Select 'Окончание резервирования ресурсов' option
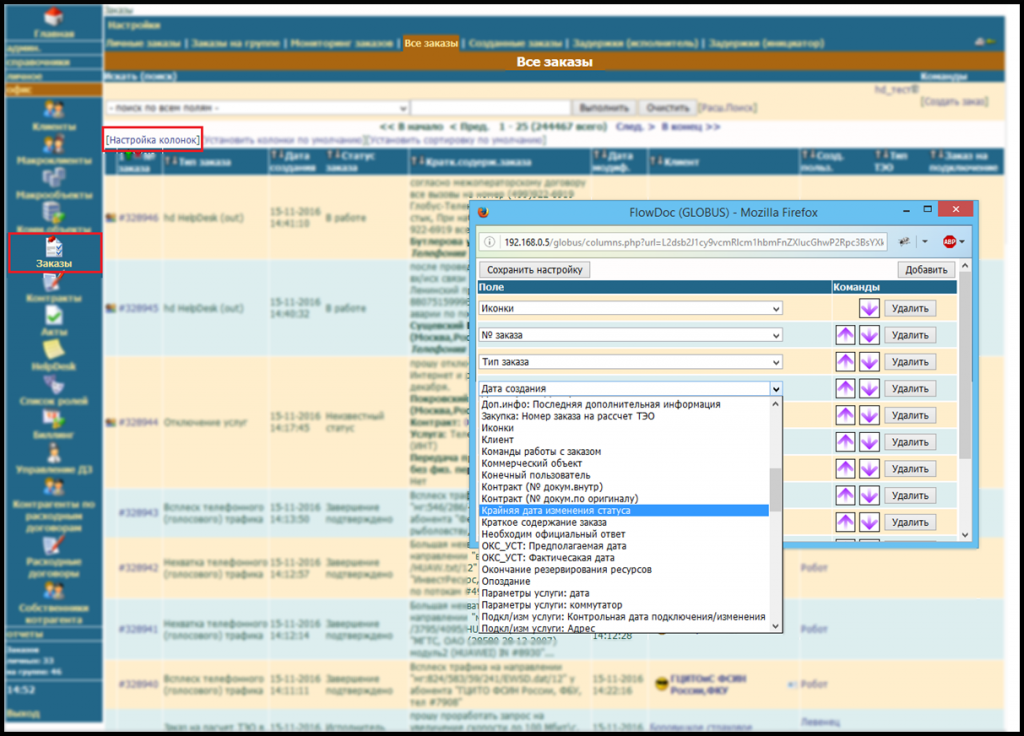Viewport: 1024px width, 736px height. point(624,569)
